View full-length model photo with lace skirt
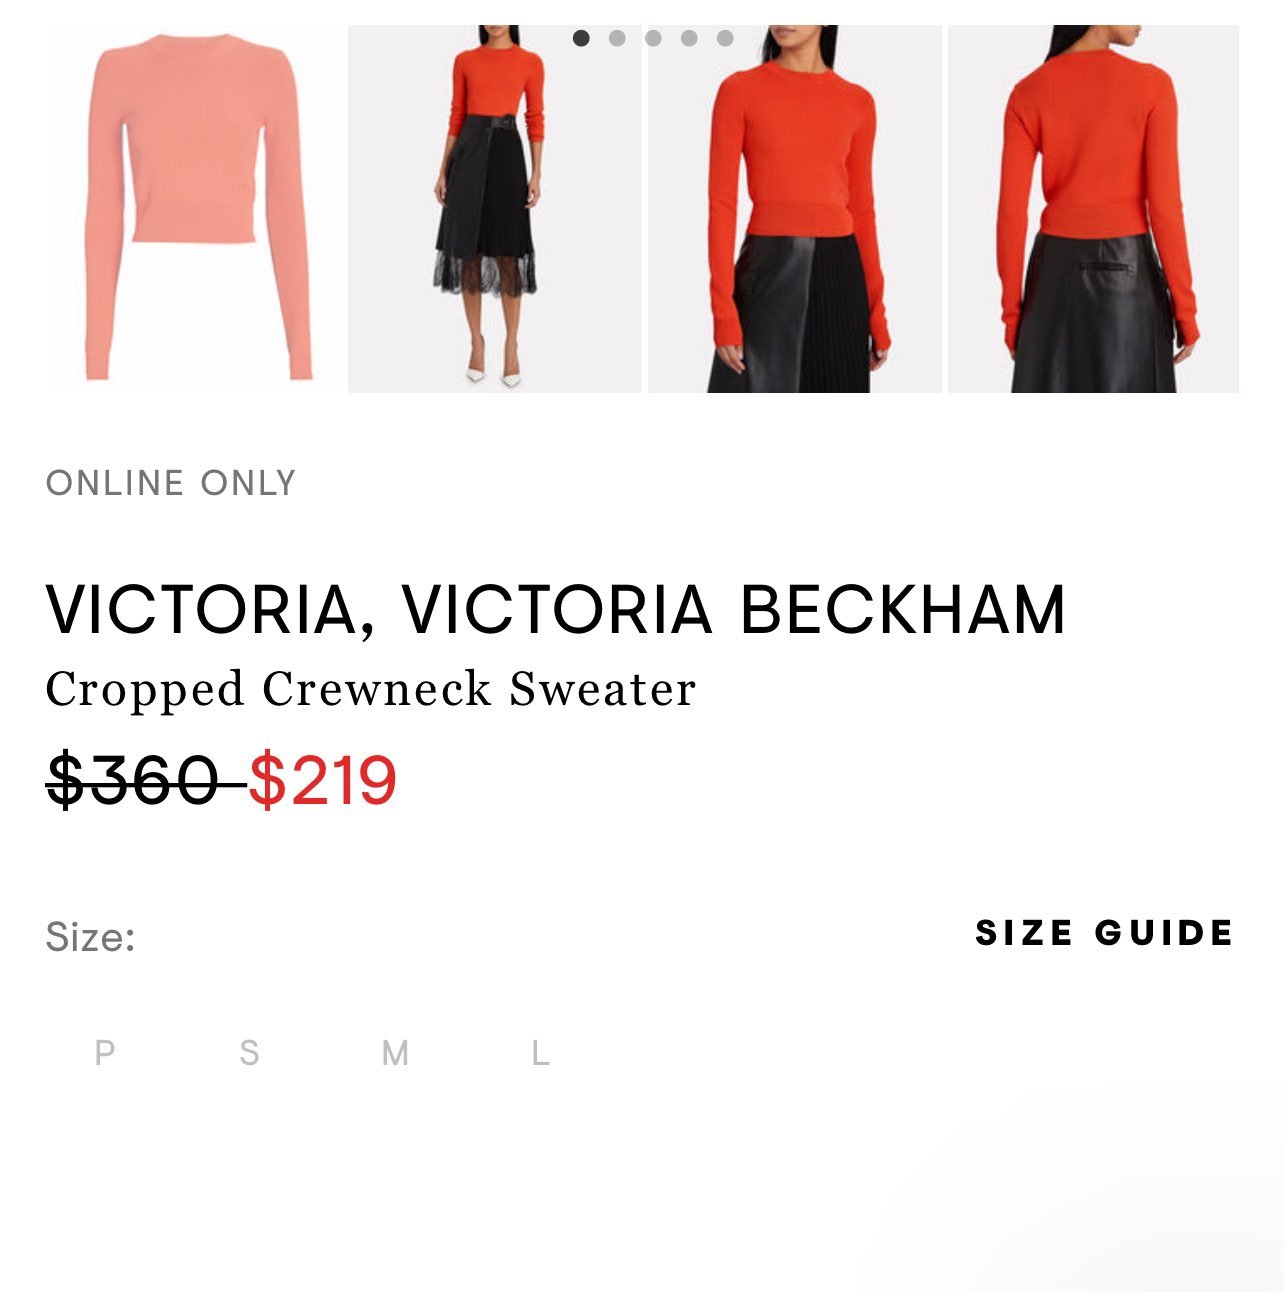Screen dimensions: 1284x1292 (x=494, y=209)
